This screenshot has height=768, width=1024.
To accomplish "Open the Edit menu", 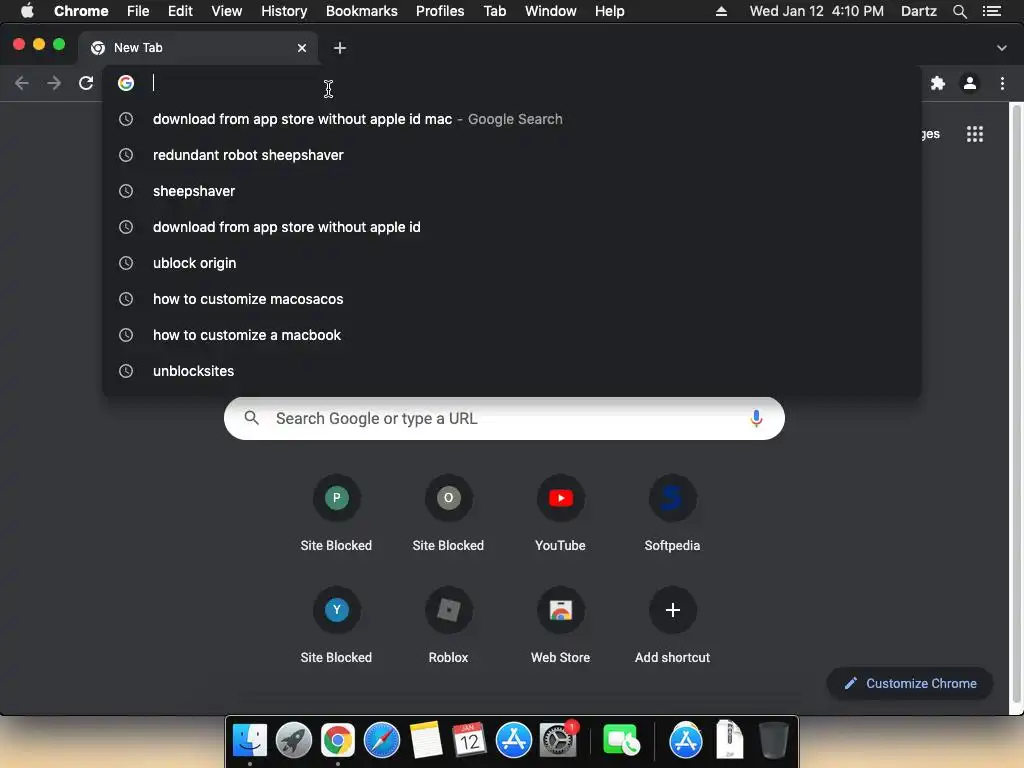I will pos(180,11).
